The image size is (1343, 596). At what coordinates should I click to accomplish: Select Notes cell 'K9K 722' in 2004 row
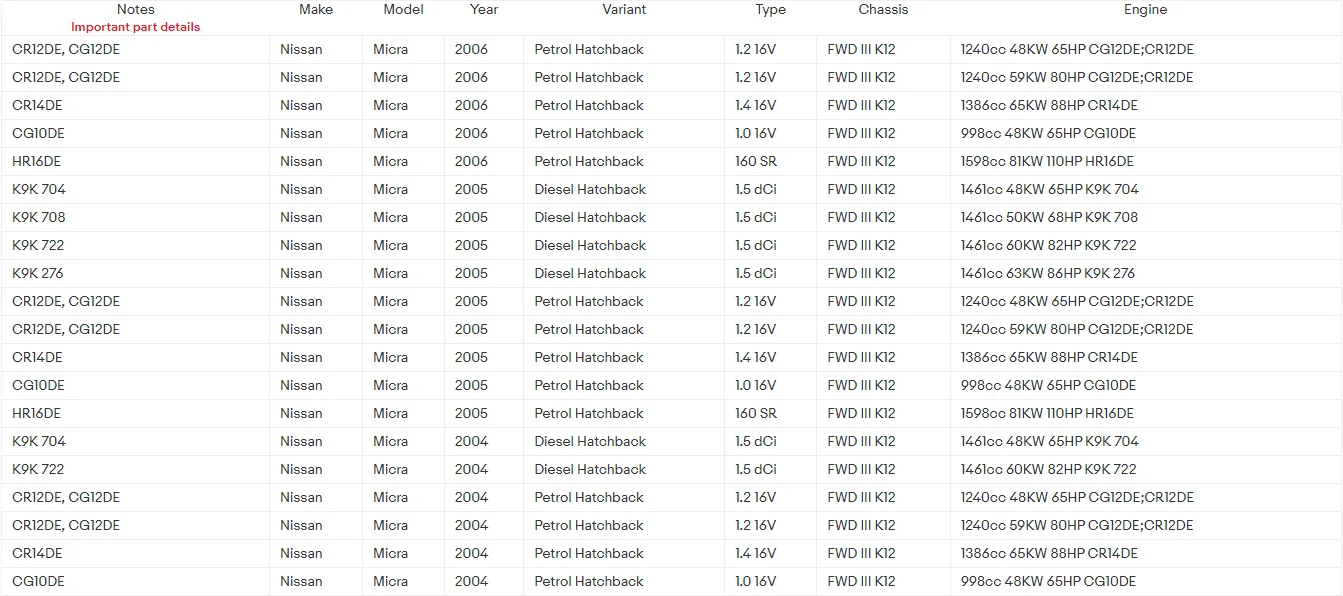click(x=38, y=469)
